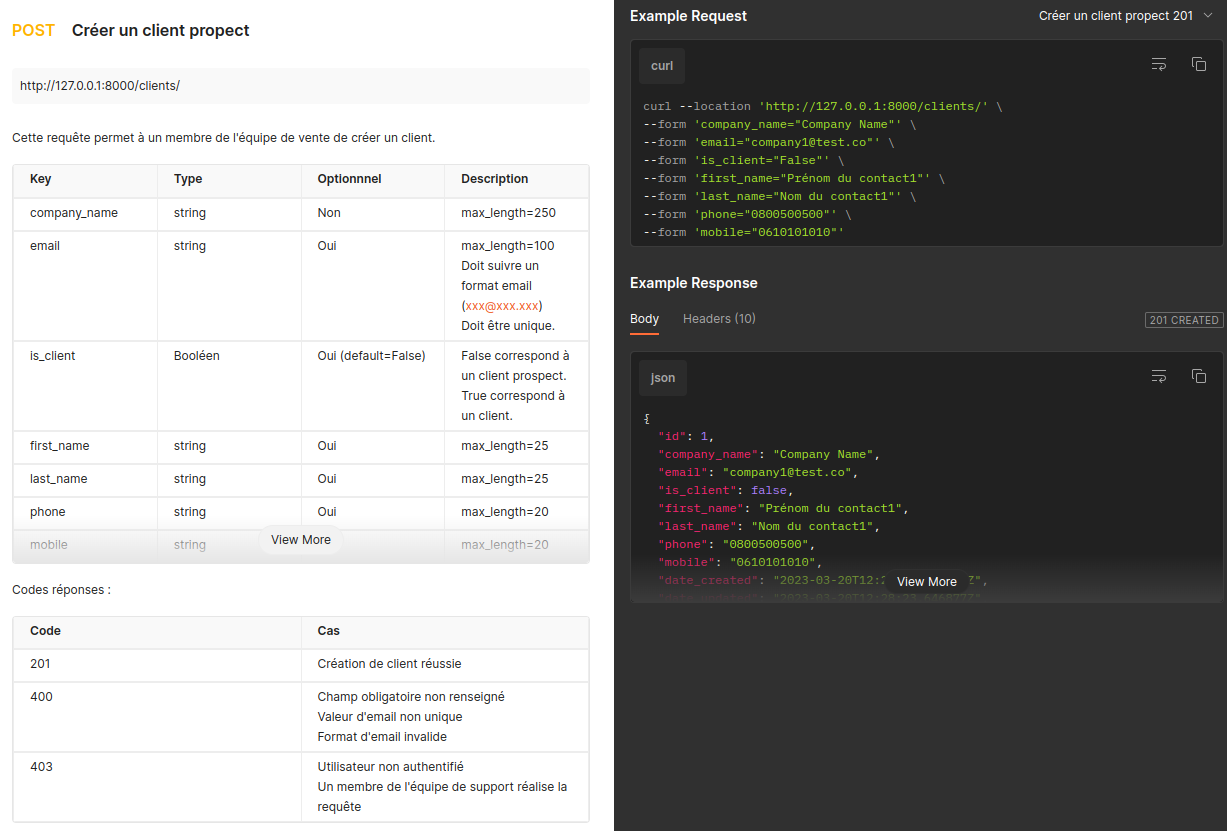The width and height of the screenshot is (1227, 831).
Task: Click the orange POST method label
Action: click(x=33, y=31)
